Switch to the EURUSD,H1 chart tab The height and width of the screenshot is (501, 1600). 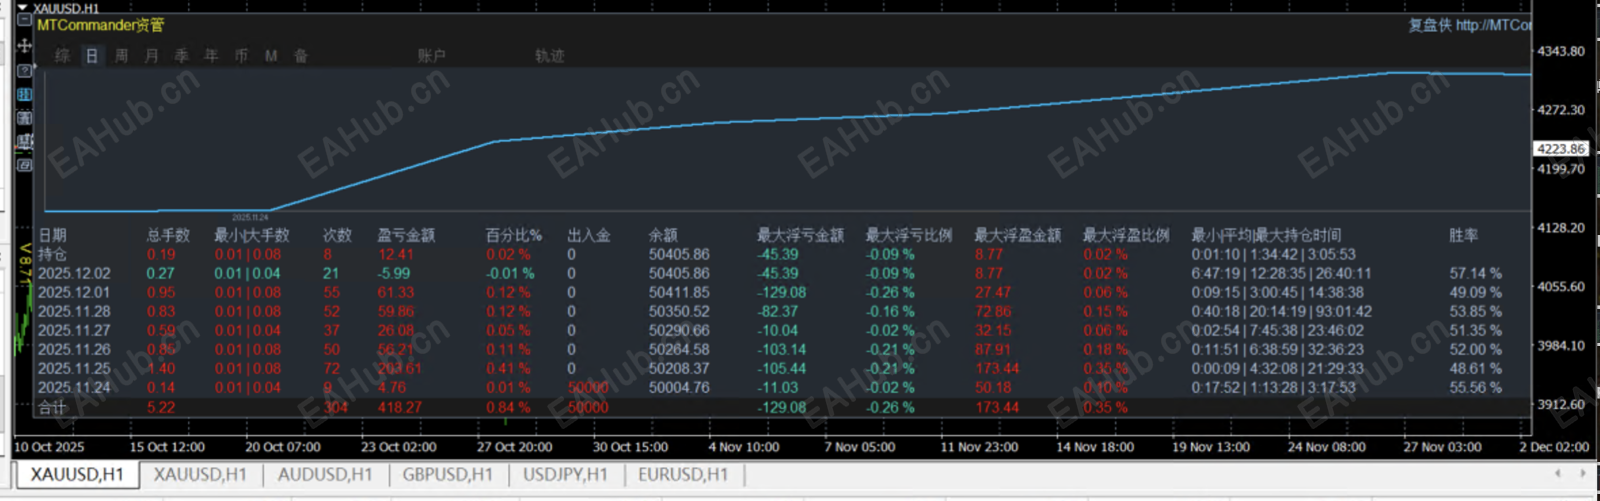[683, 474]
